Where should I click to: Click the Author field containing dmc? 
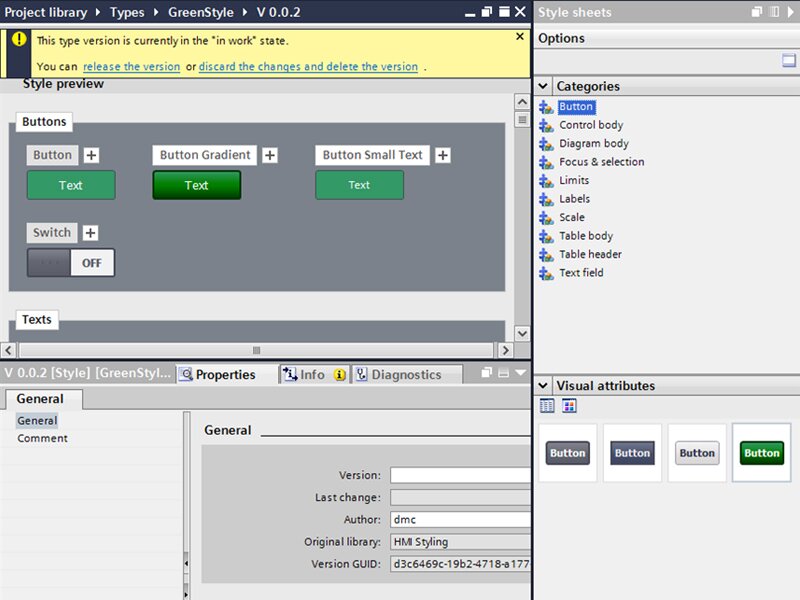tap(460, 520)
